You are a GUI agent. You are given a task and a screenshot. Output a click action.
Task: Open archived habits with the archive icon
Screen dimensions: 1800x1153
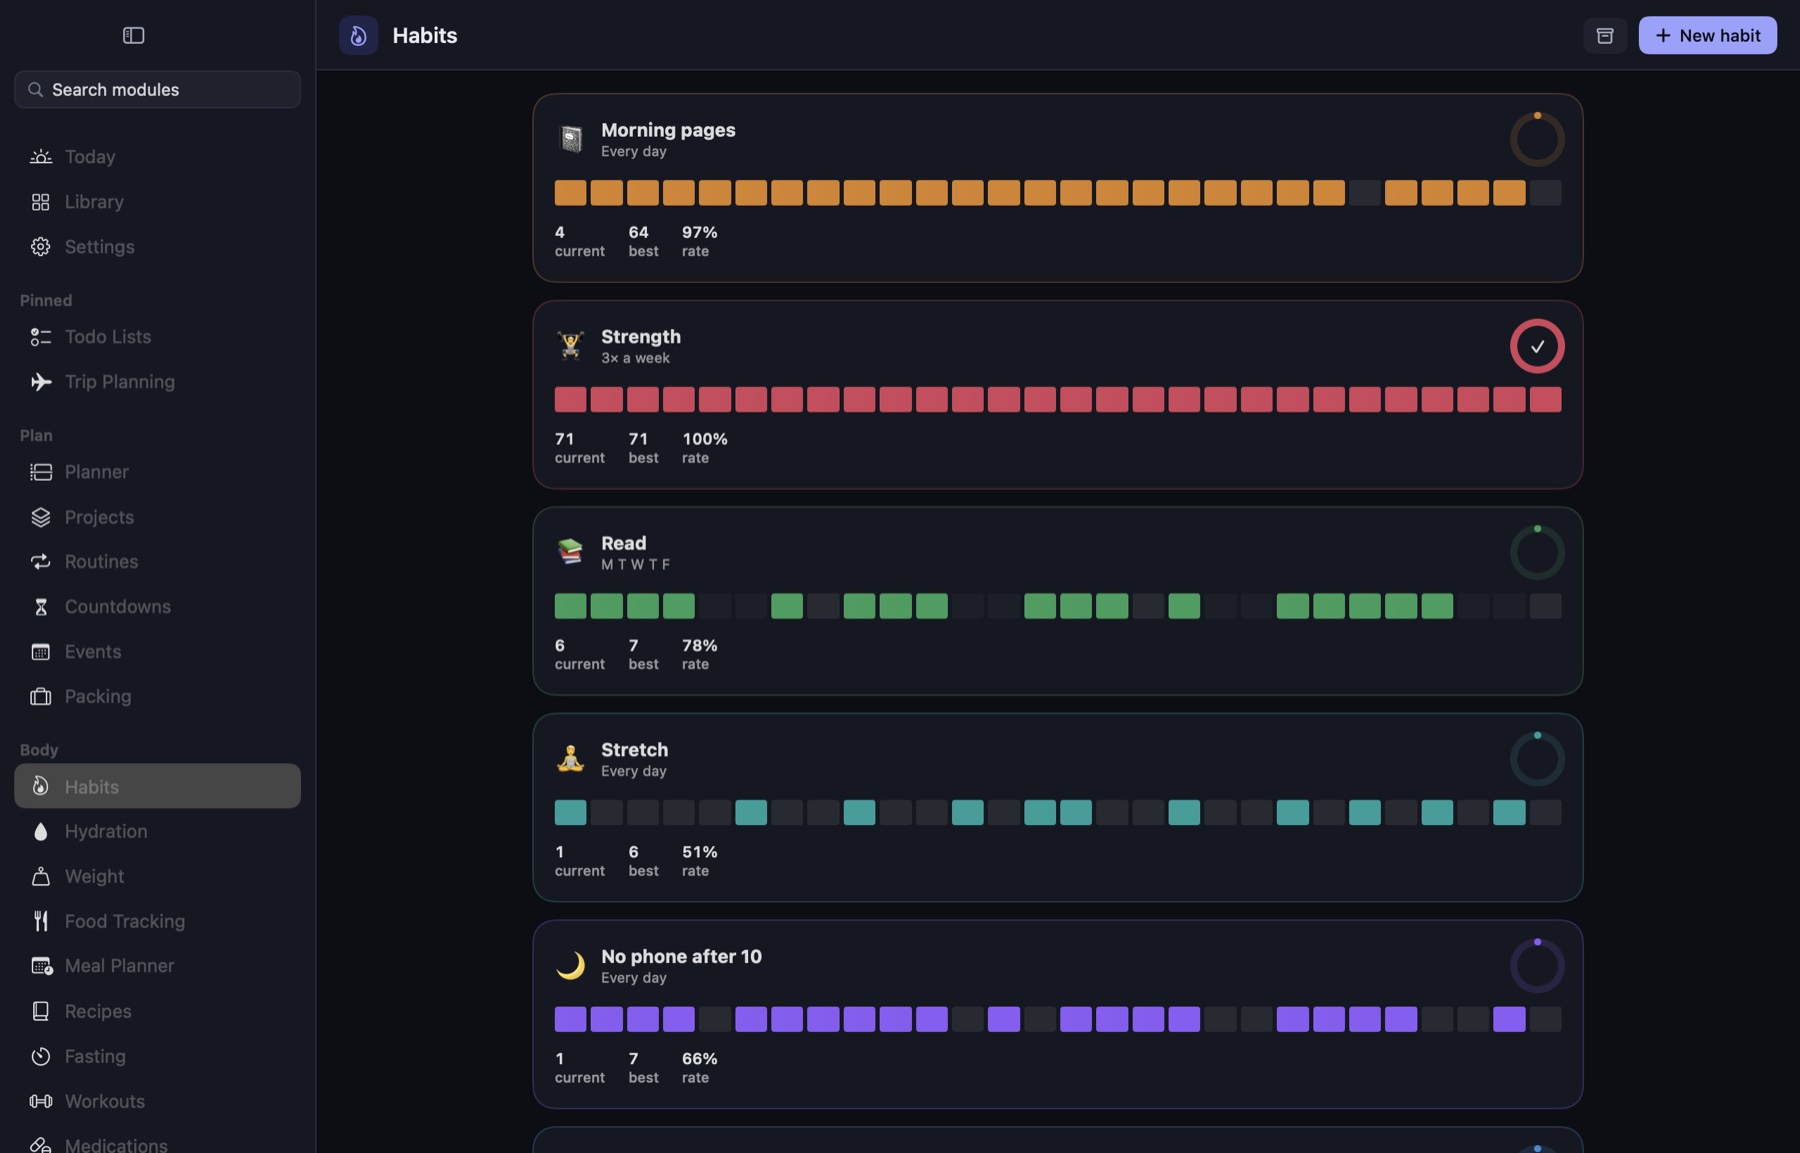pyautogui.click(x=1604, y=35)
